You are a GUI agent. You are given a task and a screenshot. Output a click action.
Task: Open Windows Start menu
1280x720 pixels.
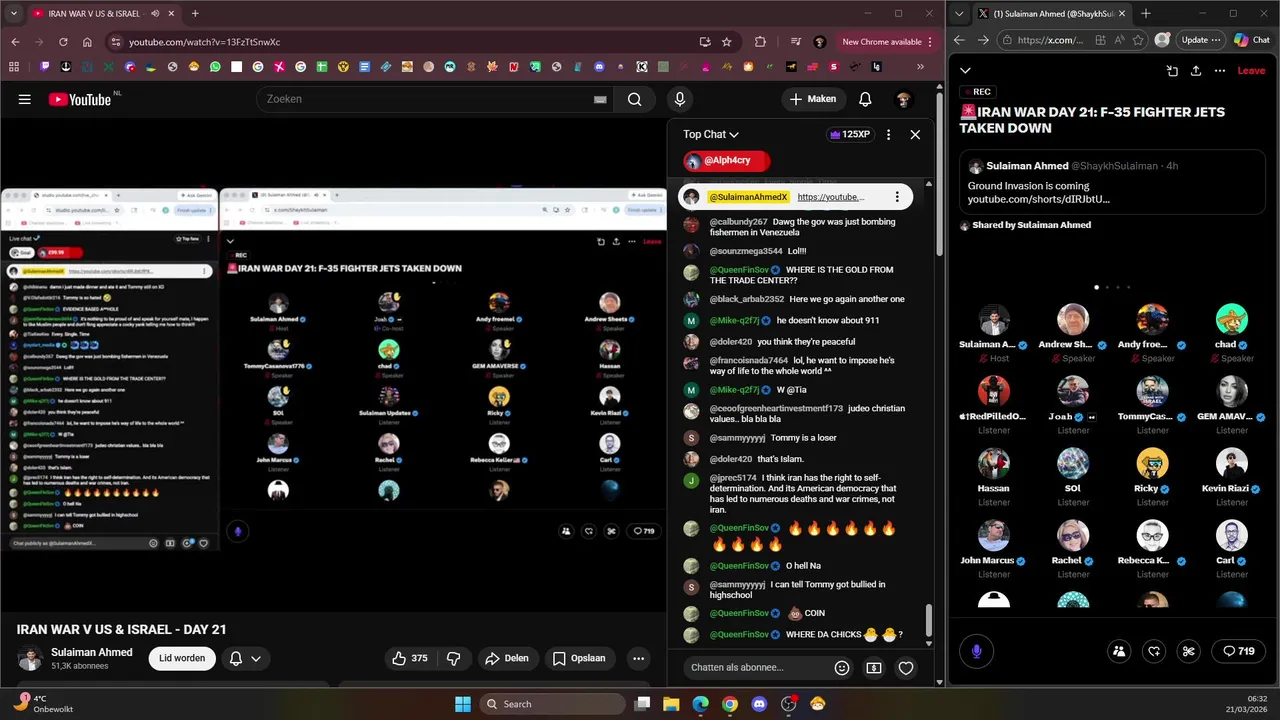(x=463, y=704)
